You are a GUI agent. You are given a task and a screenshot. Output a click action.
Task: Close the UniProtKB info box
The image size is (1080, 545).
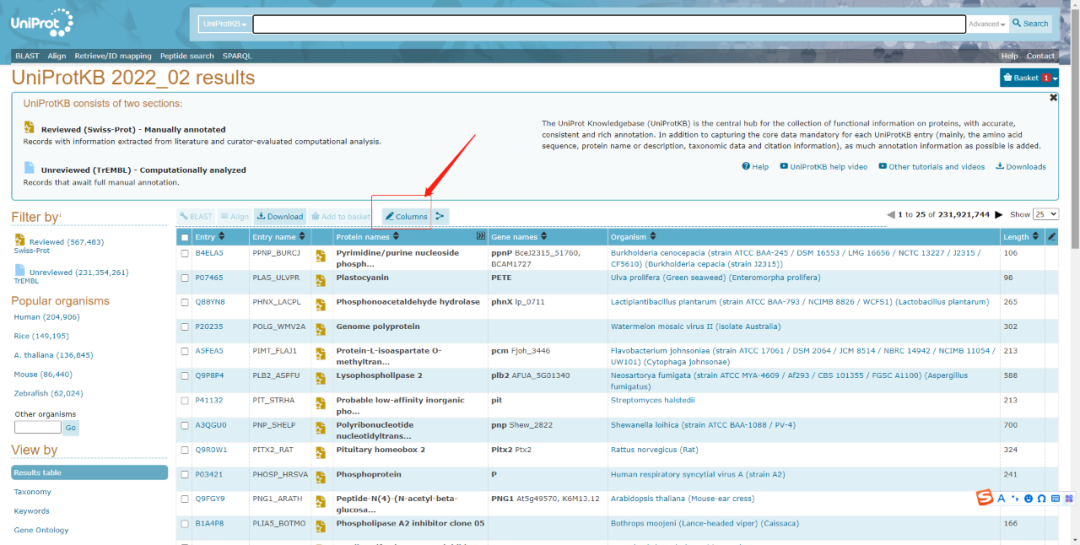point(1053,98)
